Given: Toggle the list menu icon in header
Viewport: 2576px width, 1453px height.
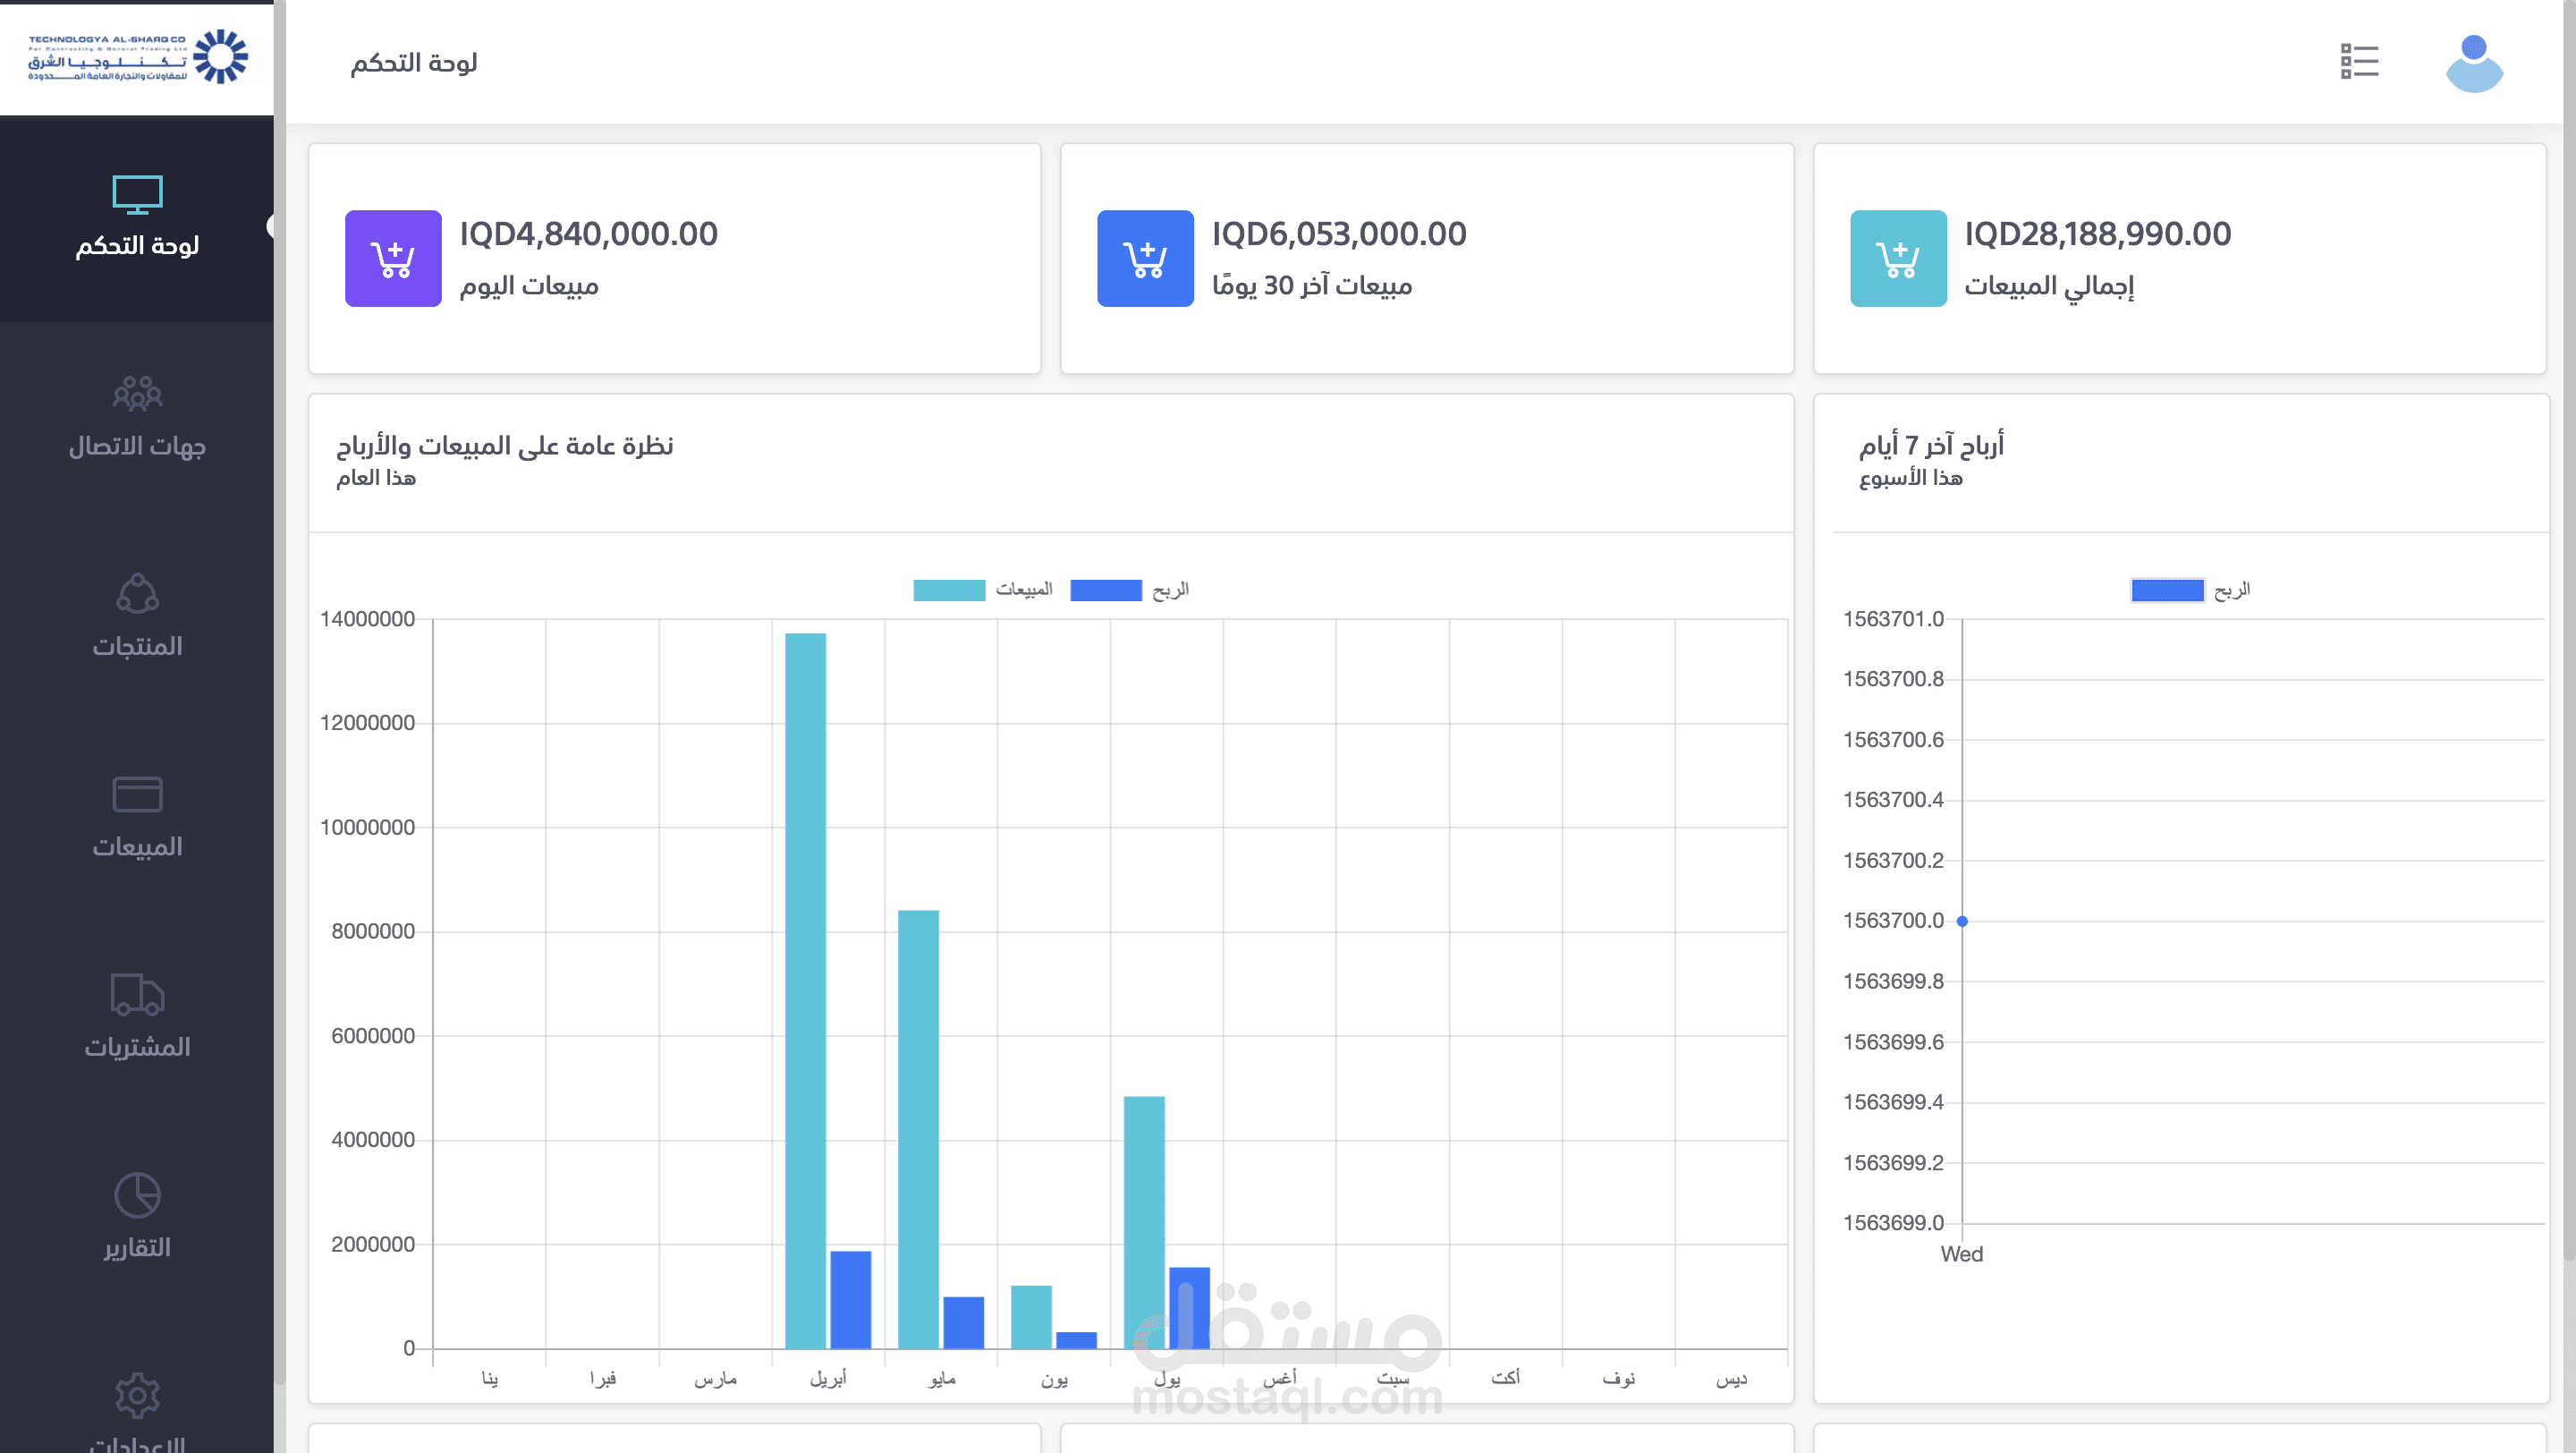Looking at the screenshot, I should pyautogui.click(x=2359, y=61).
